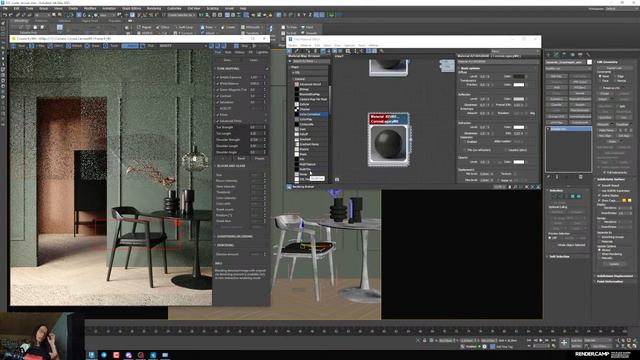
Task: Click the Repeat tool in ribbon
Action: (x=144, y=27)
